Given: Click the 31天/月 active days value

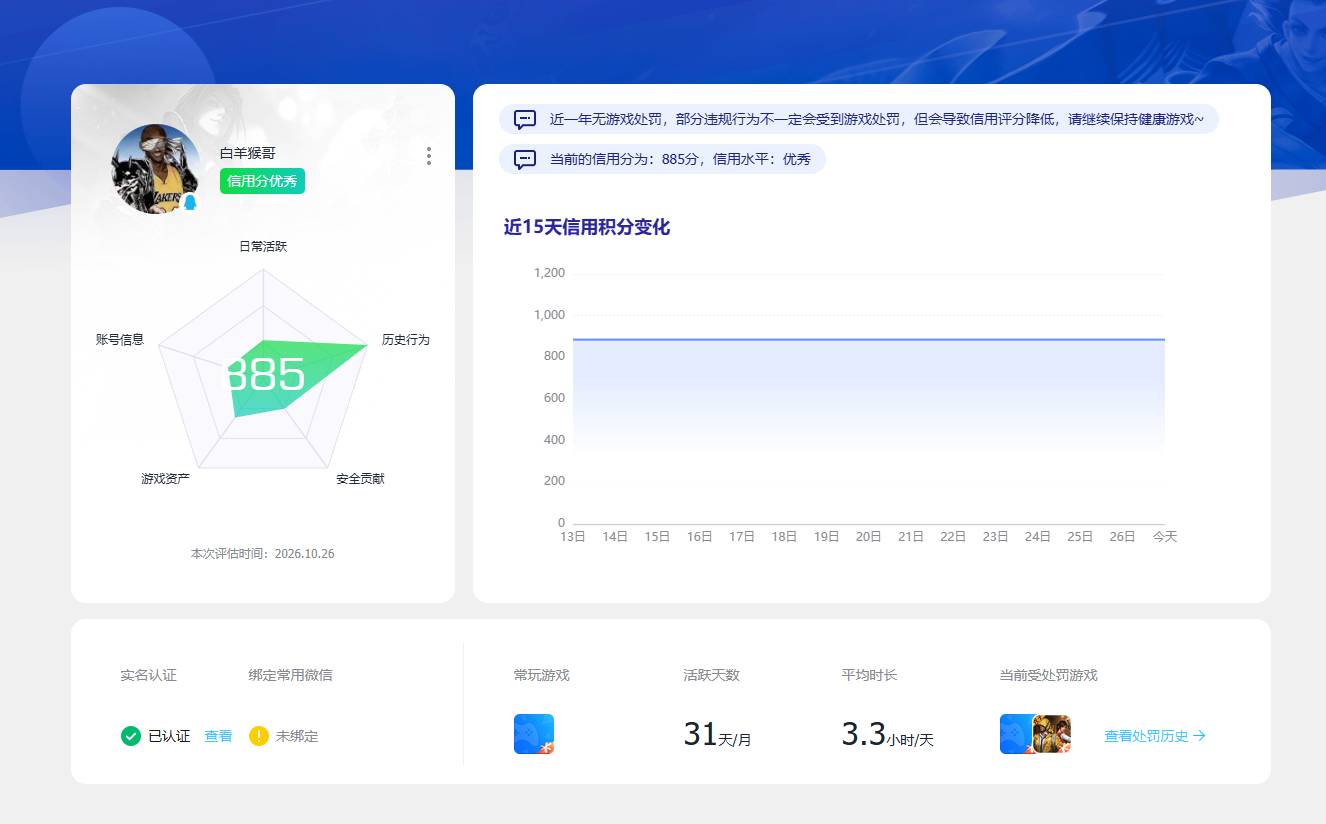Looking at the screenshot, I should click(x=717, y=735).
